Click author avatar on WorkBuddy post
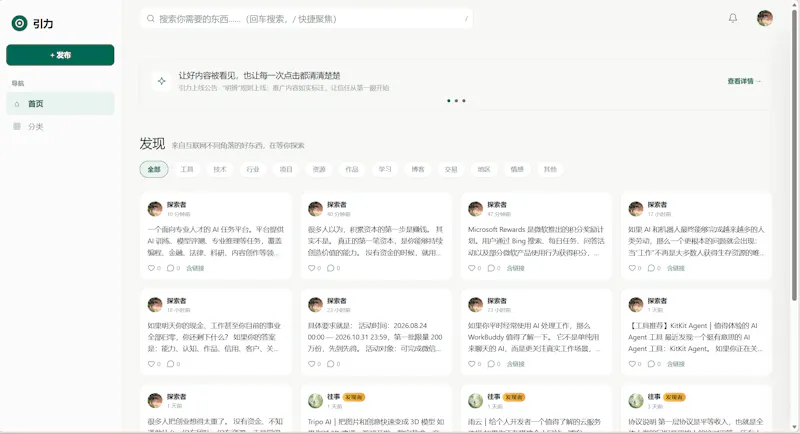 [476, 304]
